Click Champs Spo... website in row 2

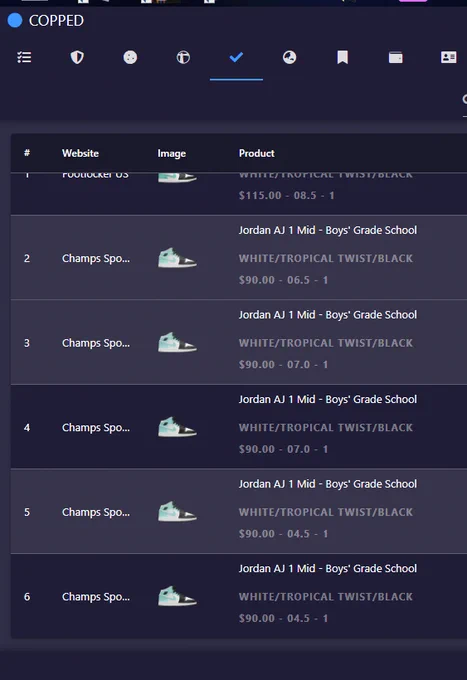tap(96, 258)
